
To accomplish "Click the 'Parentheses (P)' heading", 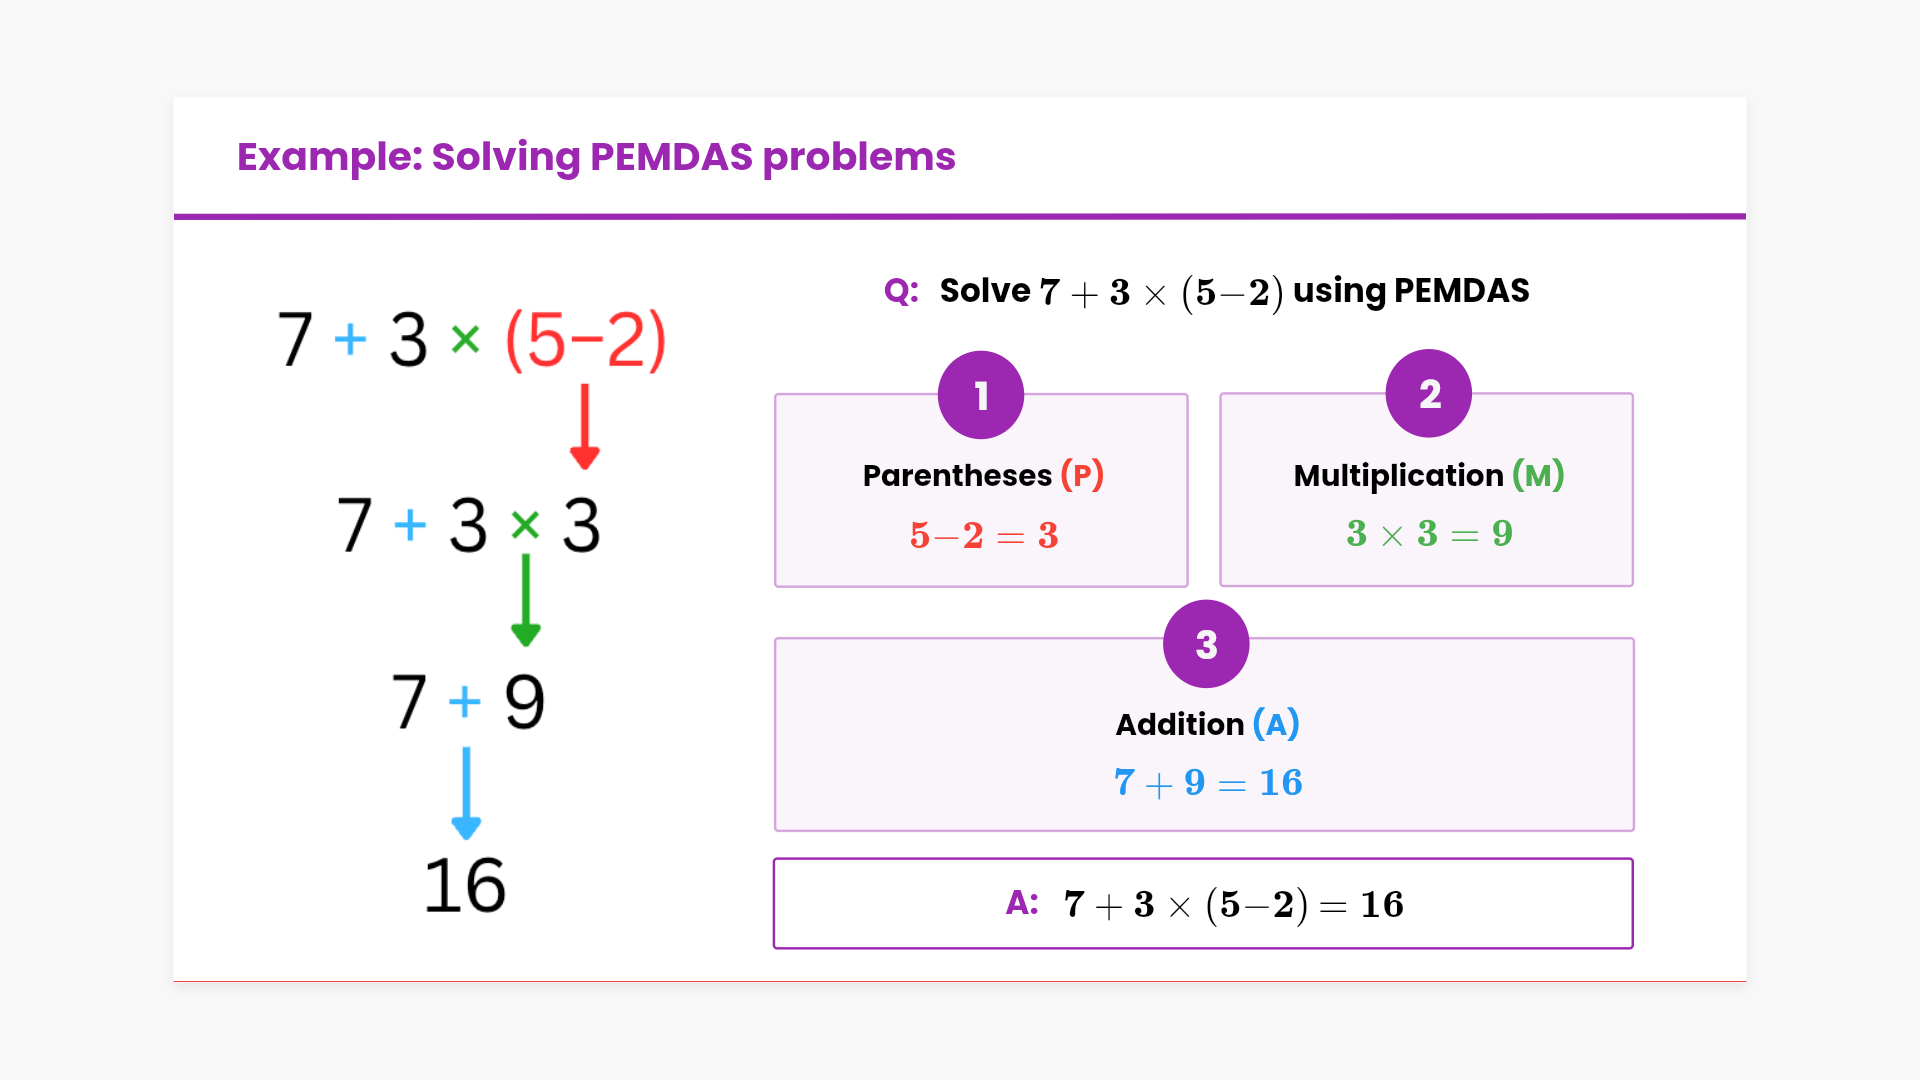I will tap(983, 475).
